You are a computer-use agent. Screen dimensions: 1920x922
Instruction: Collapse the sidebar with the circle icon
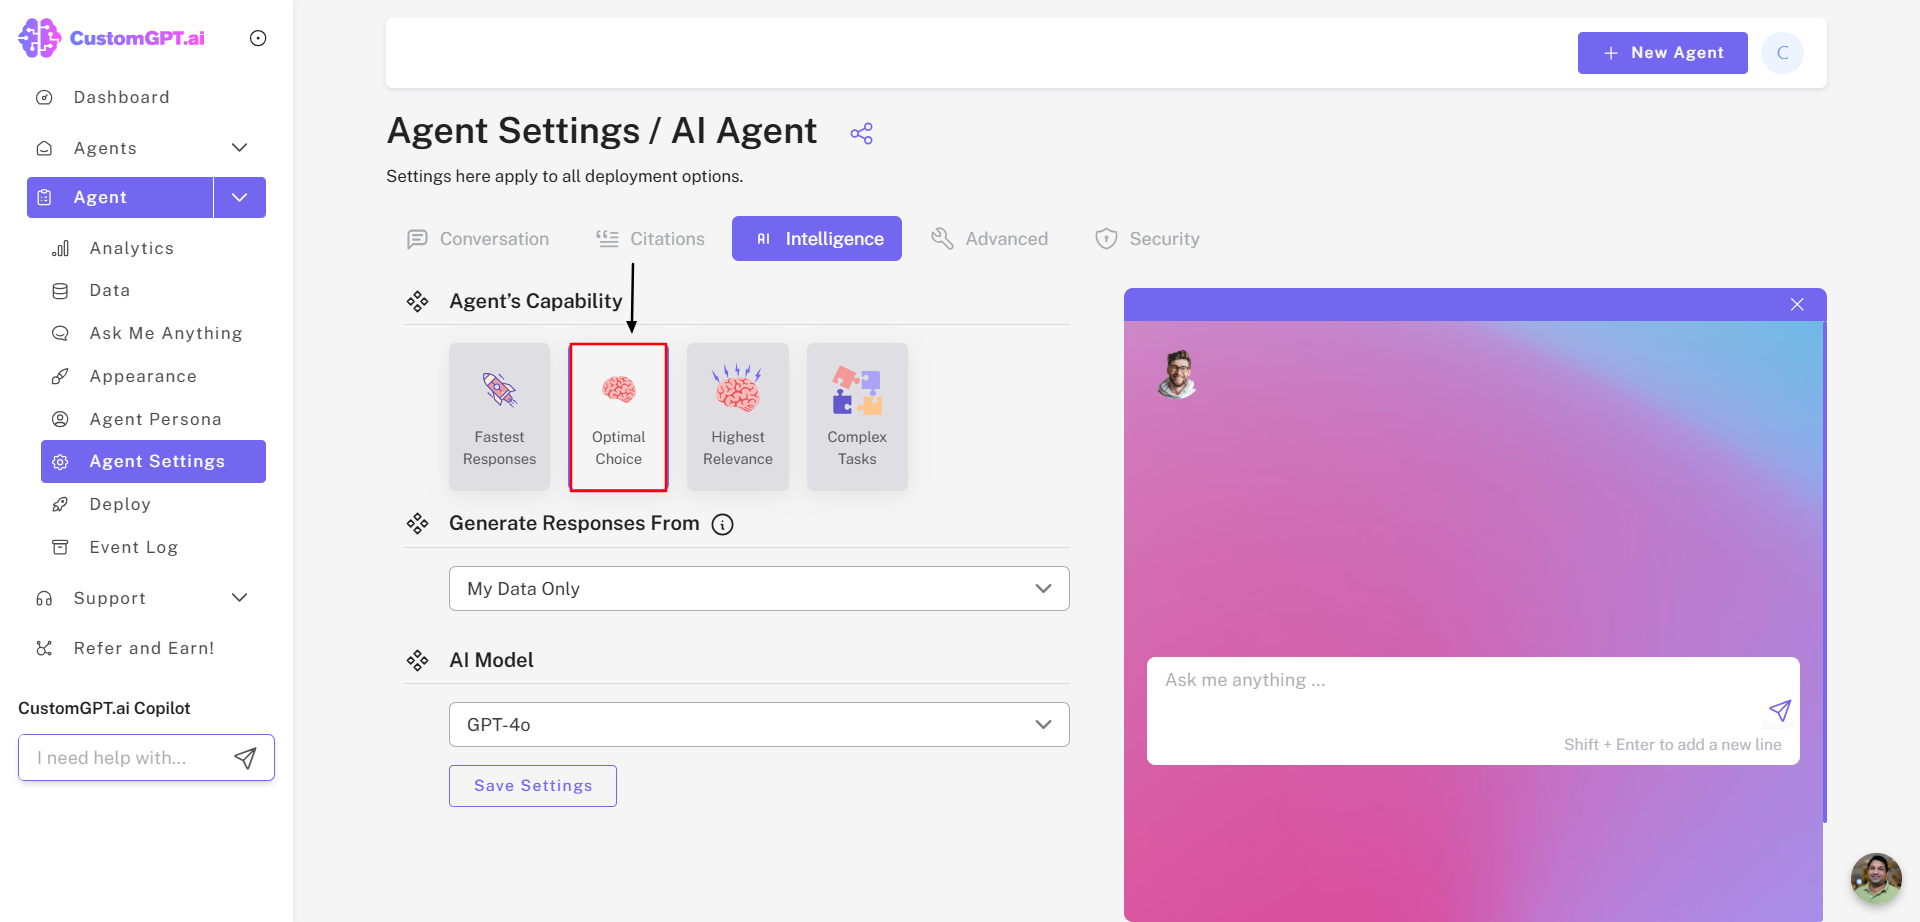click(258, 38)
